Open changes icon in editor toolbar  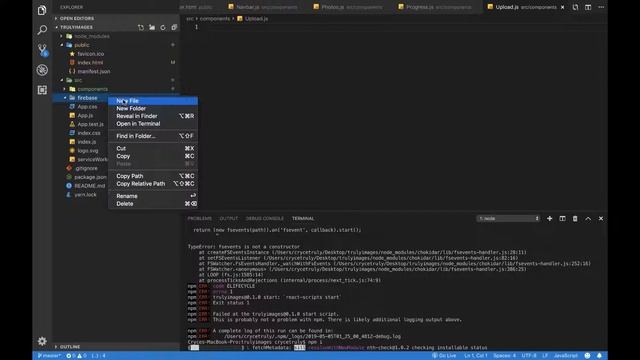click(x=575, y=7)
